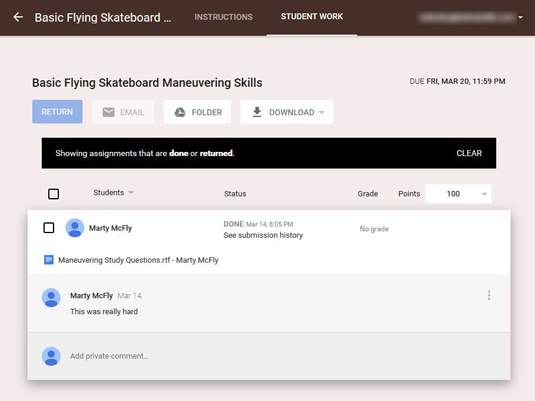Image resolution: width=535 pixels, height=401 pixels.
Task: Open the Points value dropdown showing 100
Action: click(458, 194)
